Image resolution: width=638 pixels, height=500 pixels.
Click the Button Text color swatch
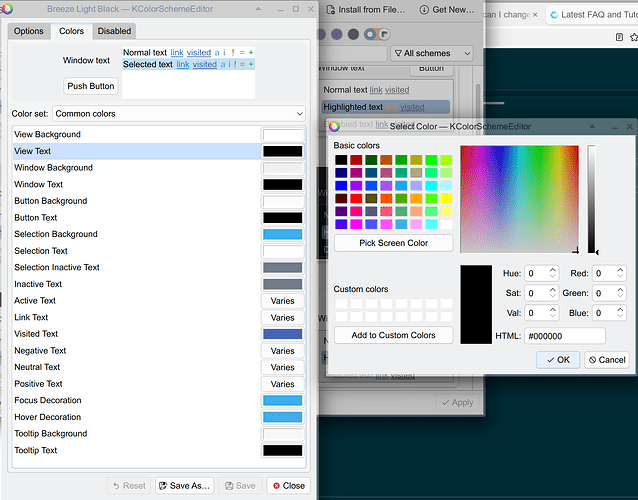(282, 218)
